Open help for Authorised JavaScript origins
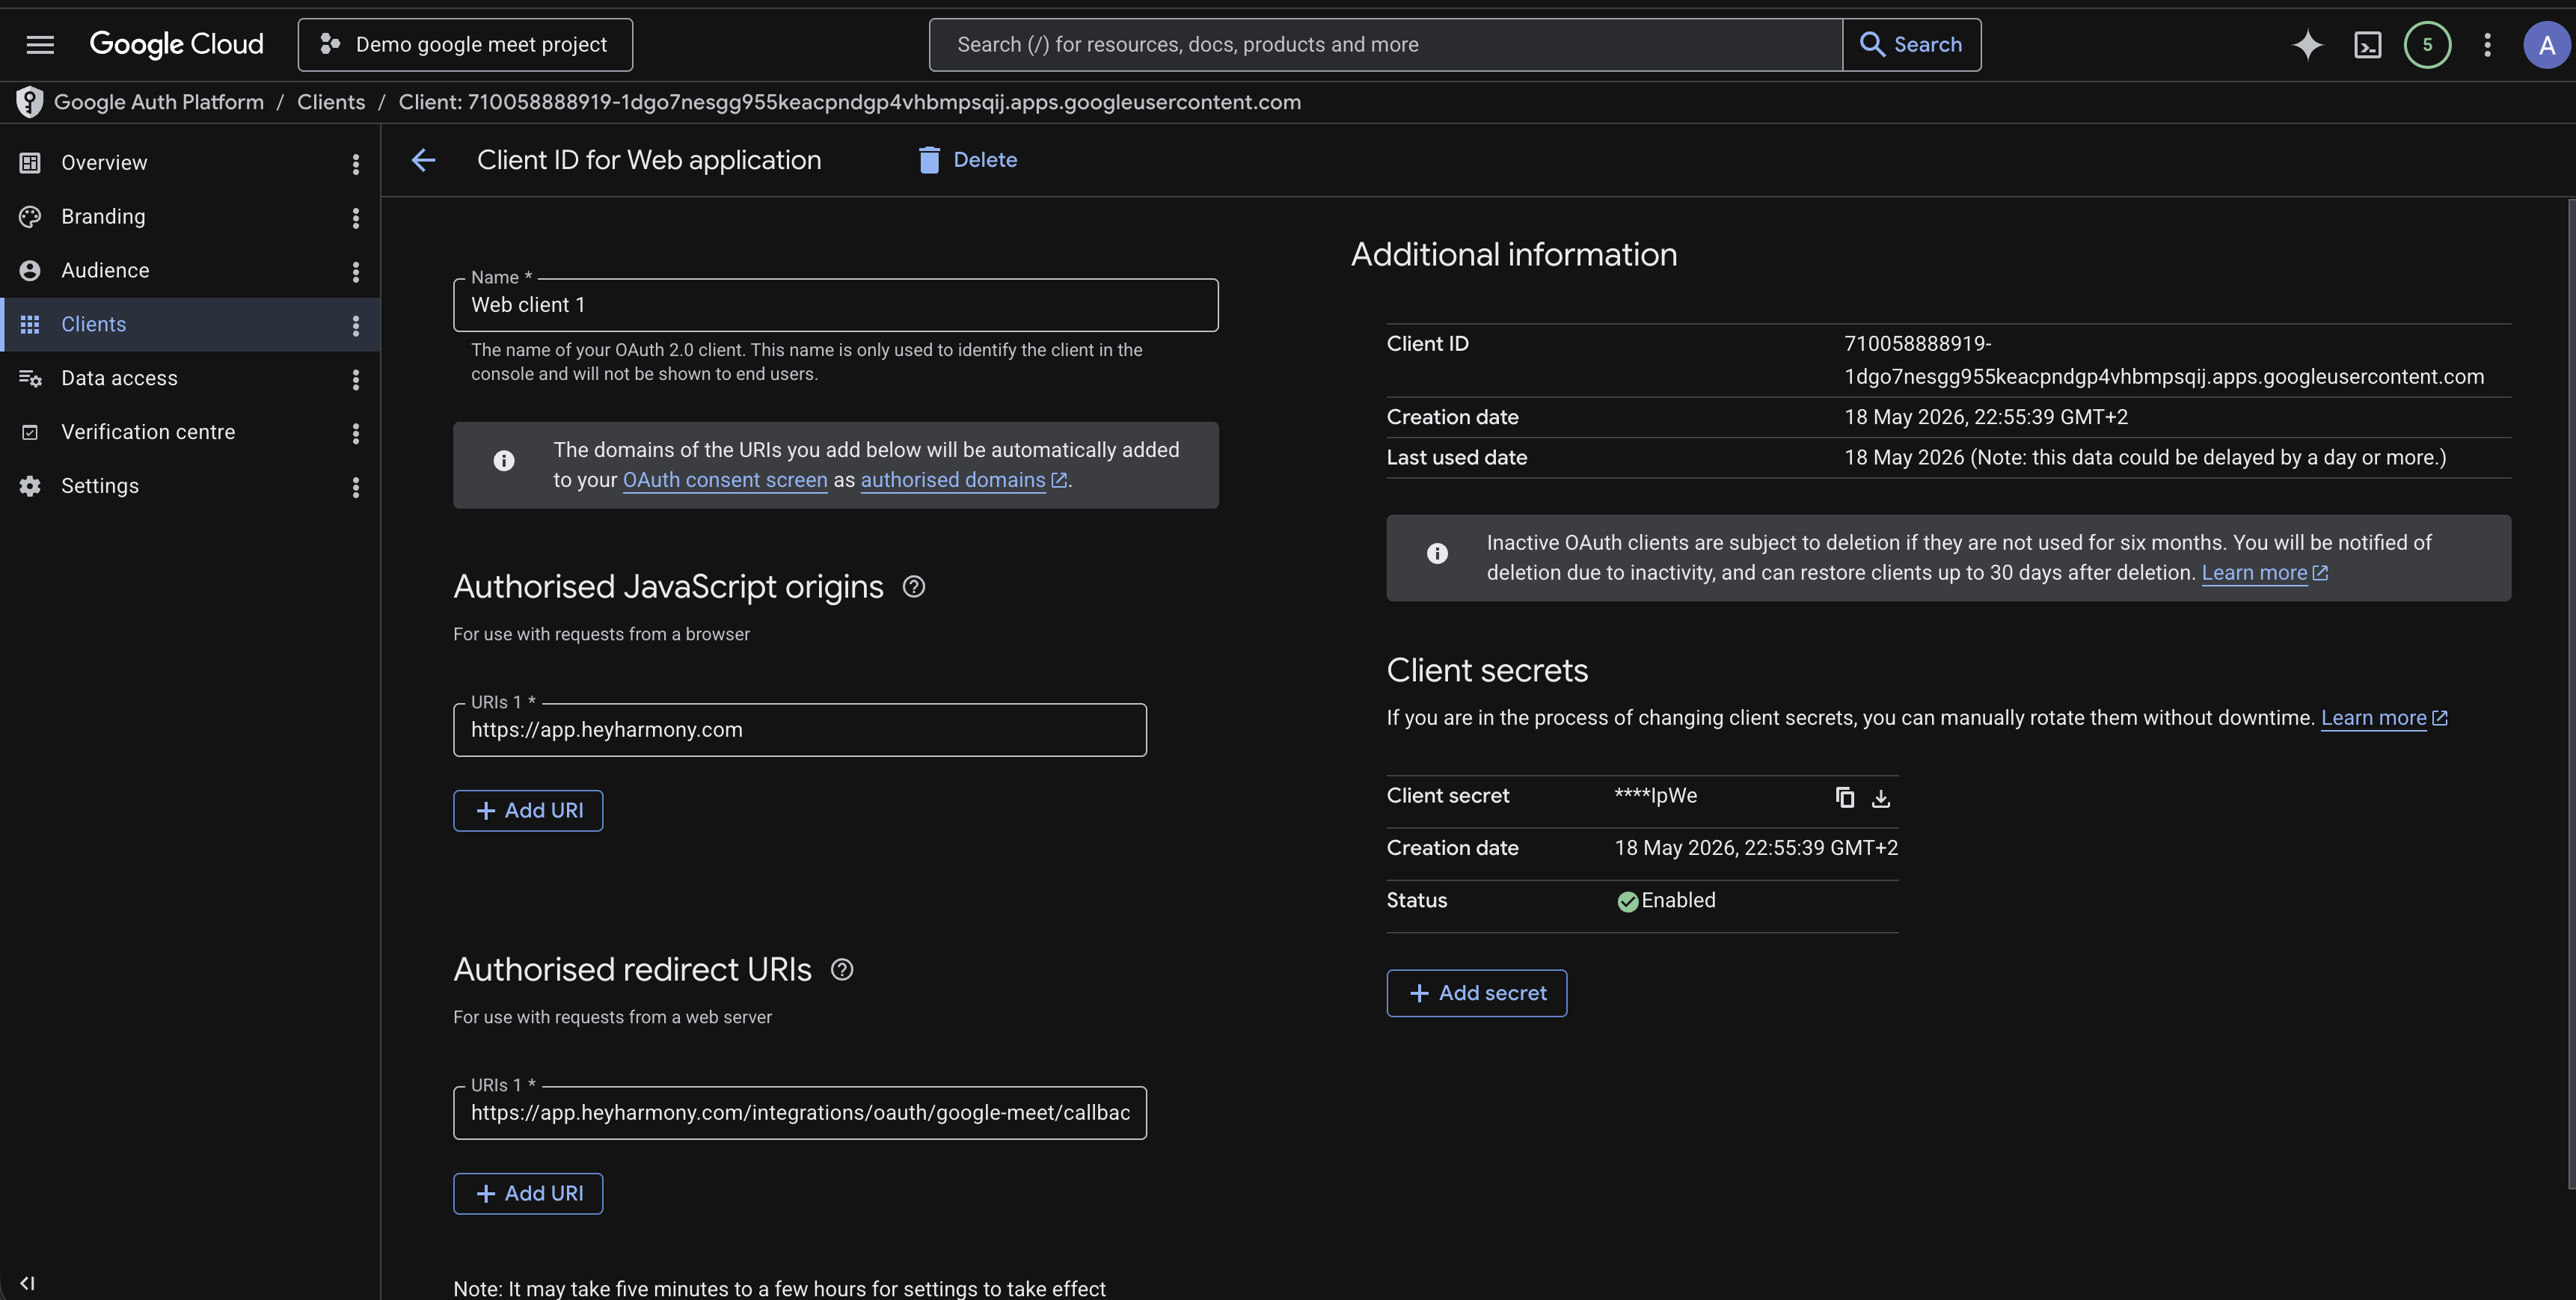Viewport: 2576px width, 1300px height. (x=913, y=587)
